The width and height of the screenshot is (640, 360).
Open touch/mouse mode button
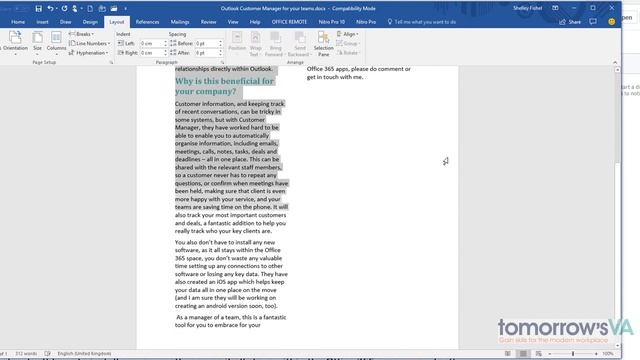tap(75, 8)
